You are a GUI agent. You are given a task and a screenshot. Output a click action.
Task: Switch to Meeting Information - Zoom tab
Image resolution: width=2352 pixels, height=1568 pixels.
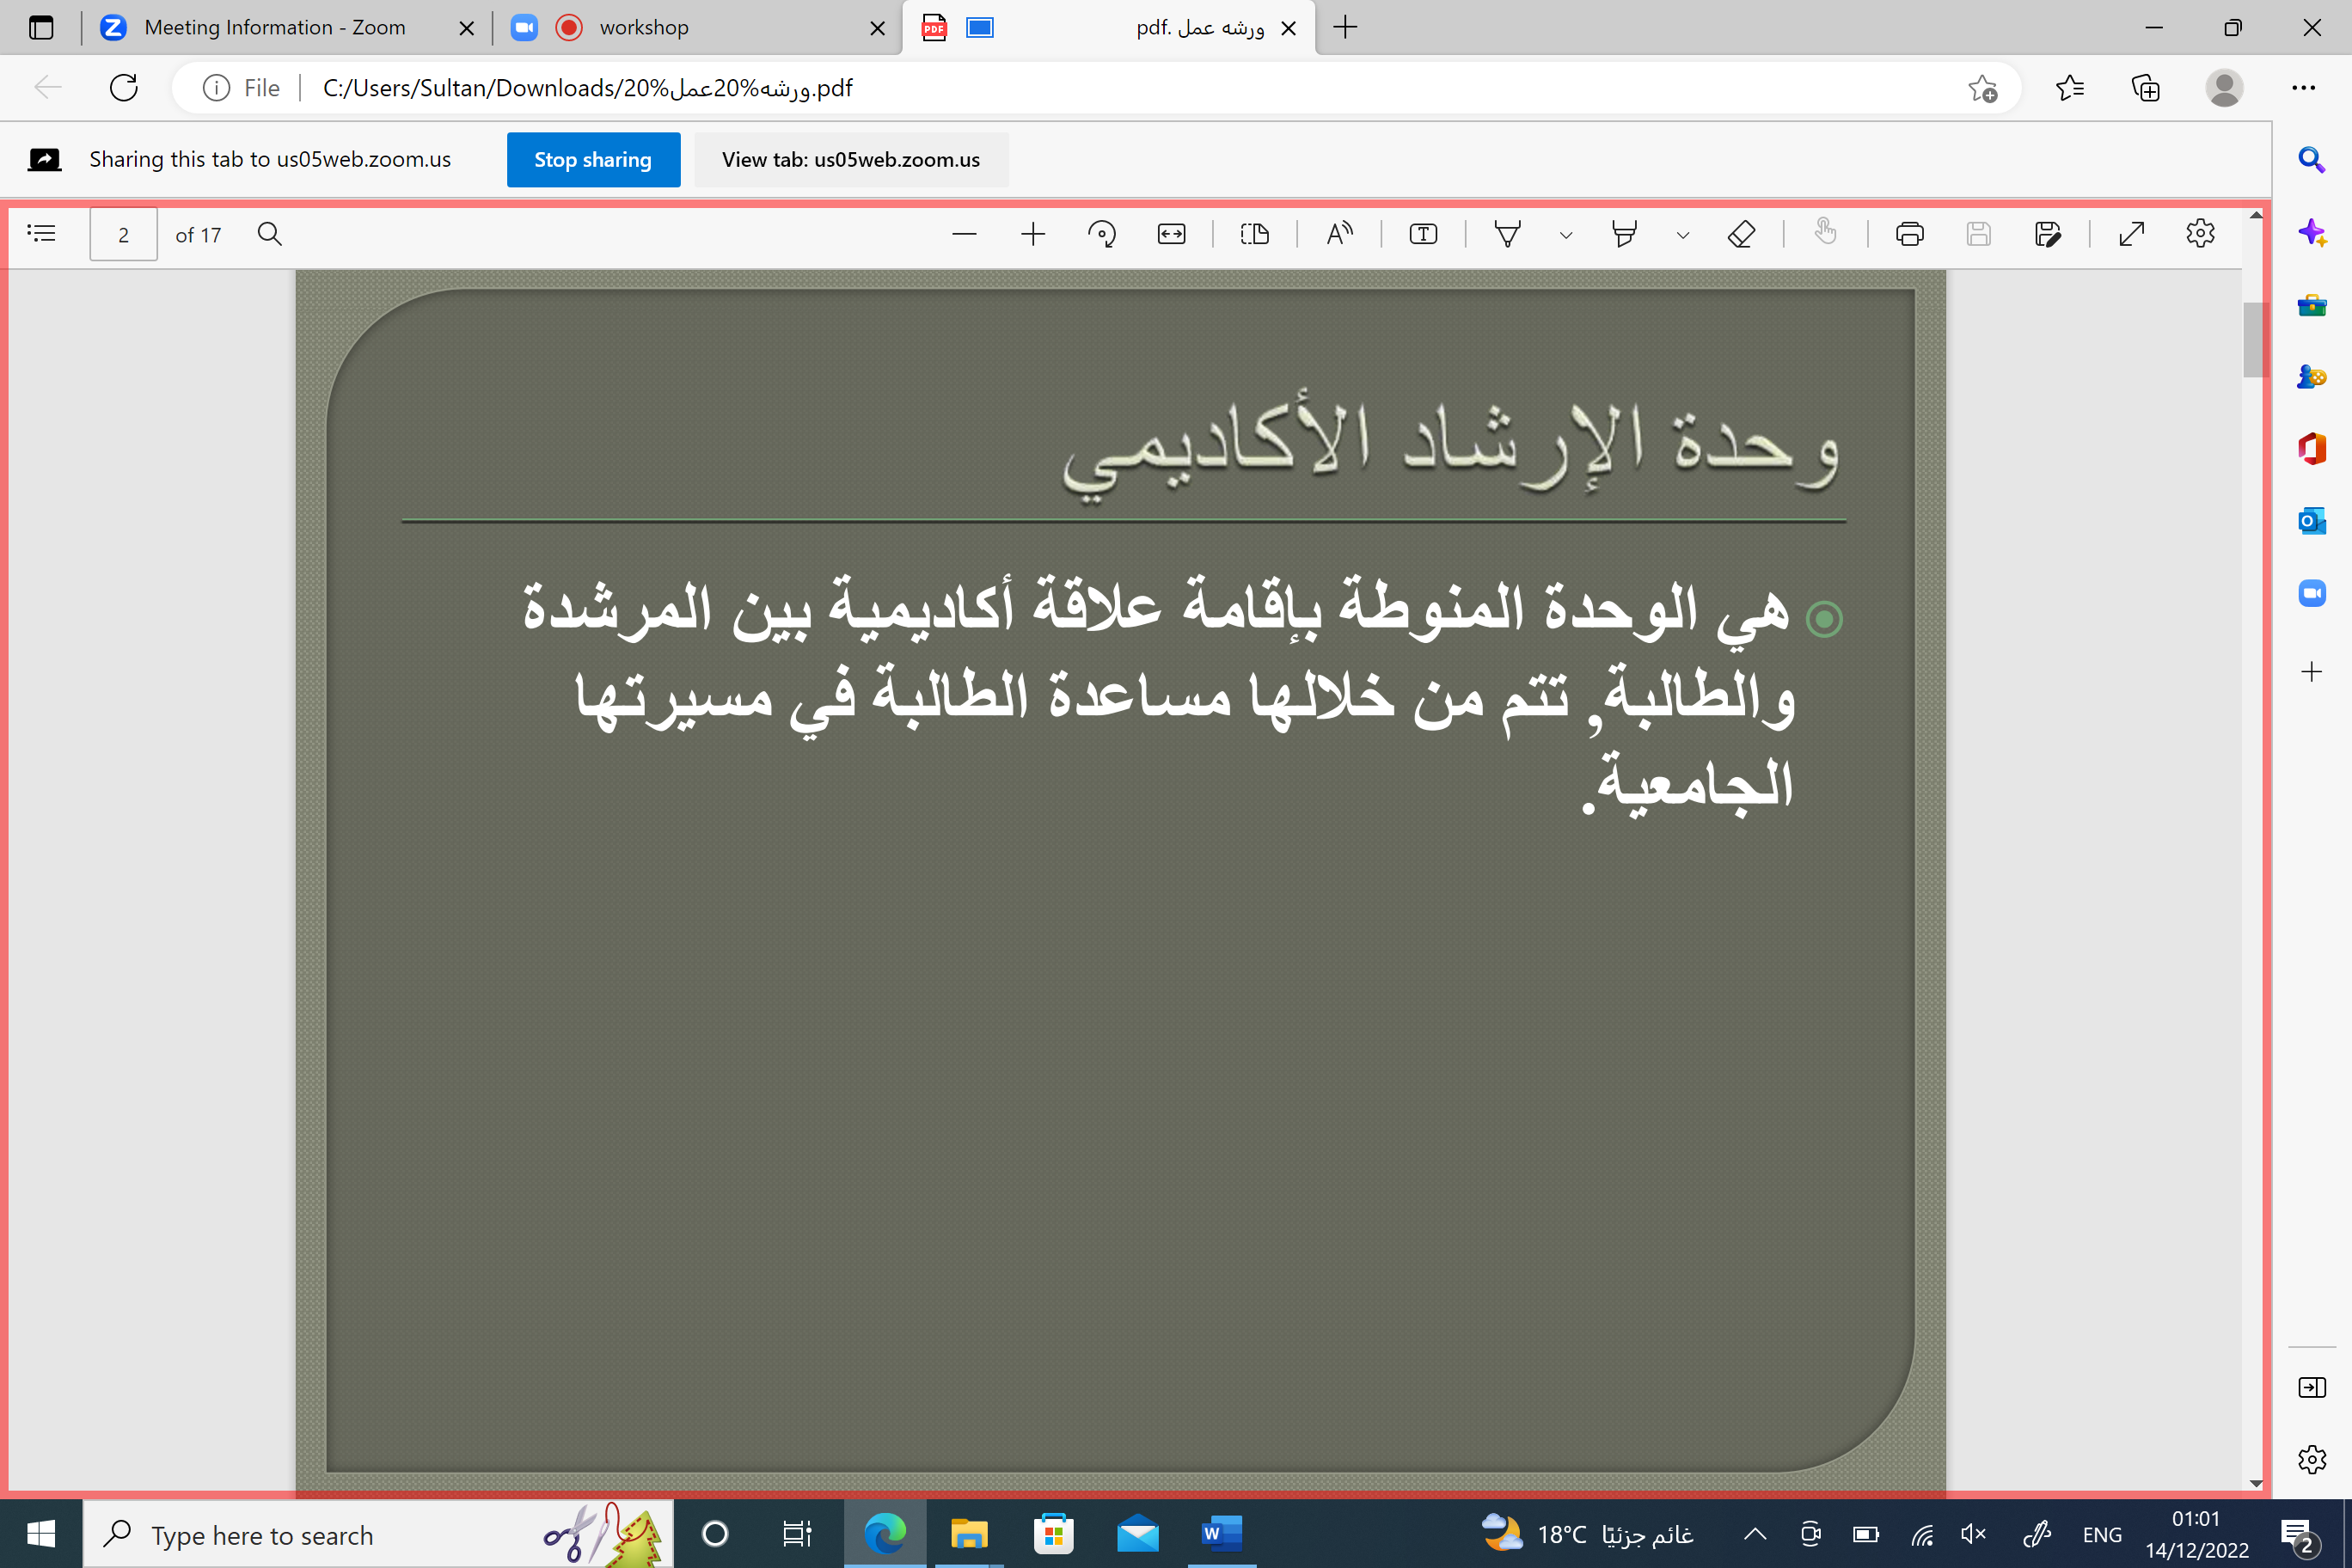(274, 28)
